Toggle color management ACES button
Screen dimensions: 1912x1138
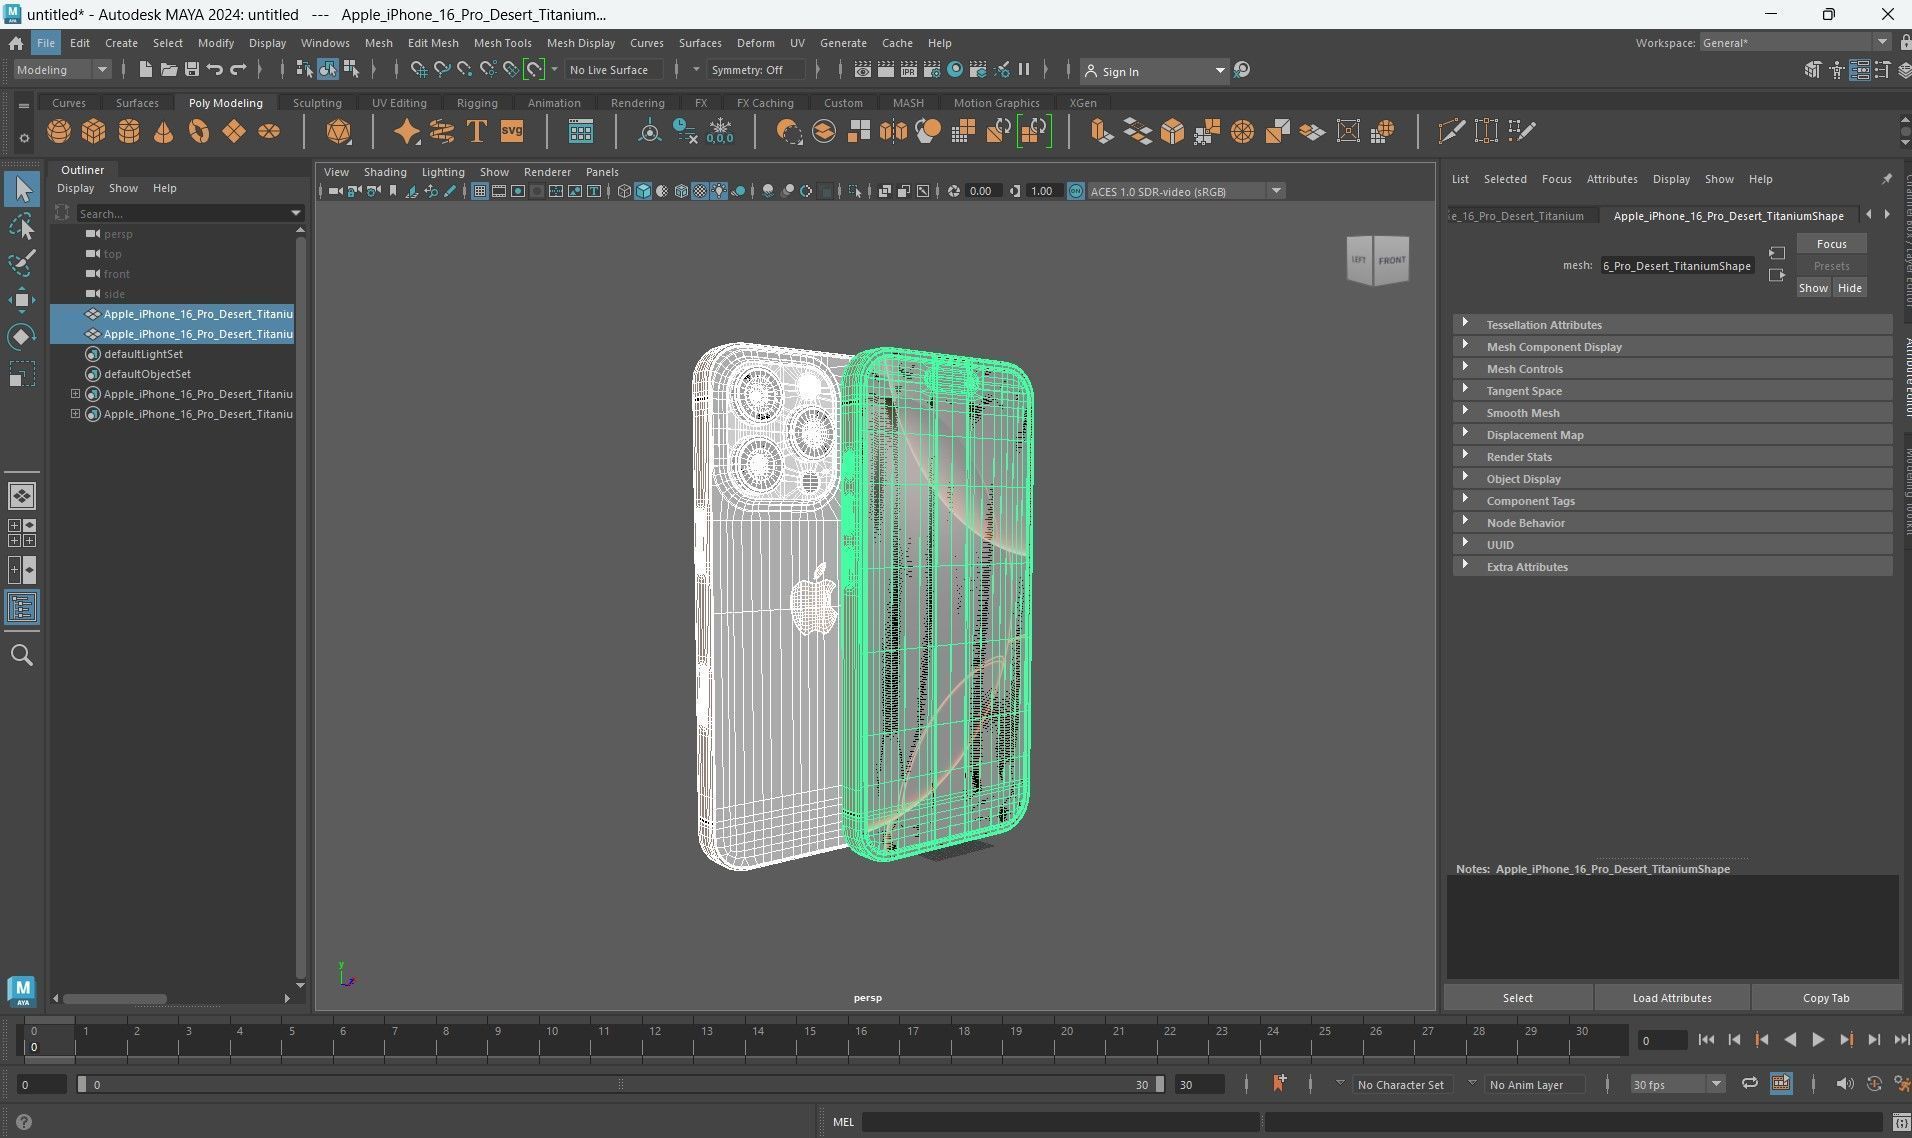[1076, 191]
